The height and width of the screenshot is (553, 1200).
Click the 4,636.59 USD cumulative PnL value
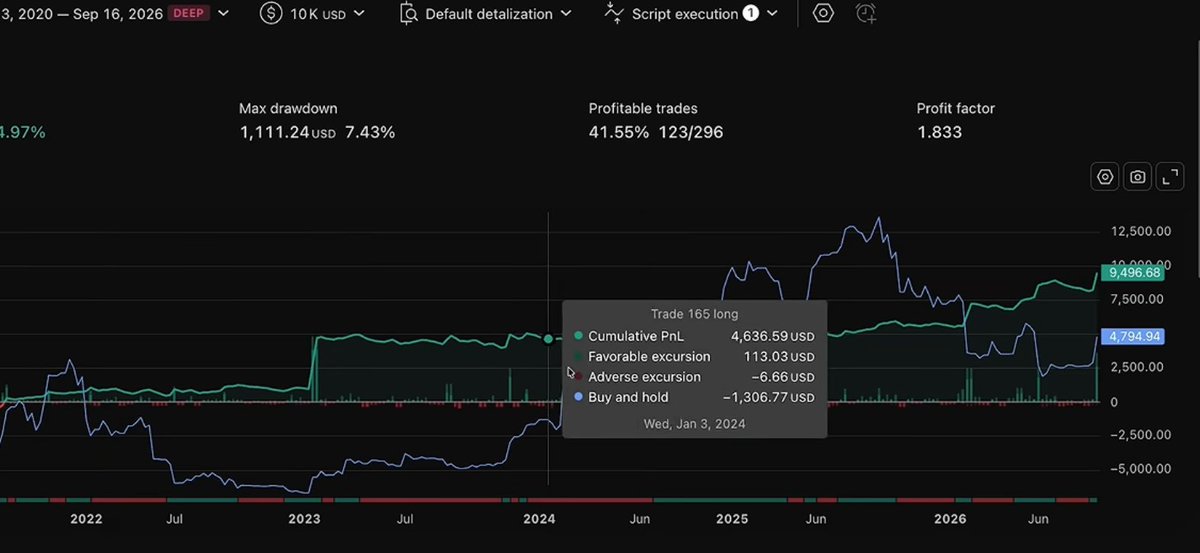[772, 336]
